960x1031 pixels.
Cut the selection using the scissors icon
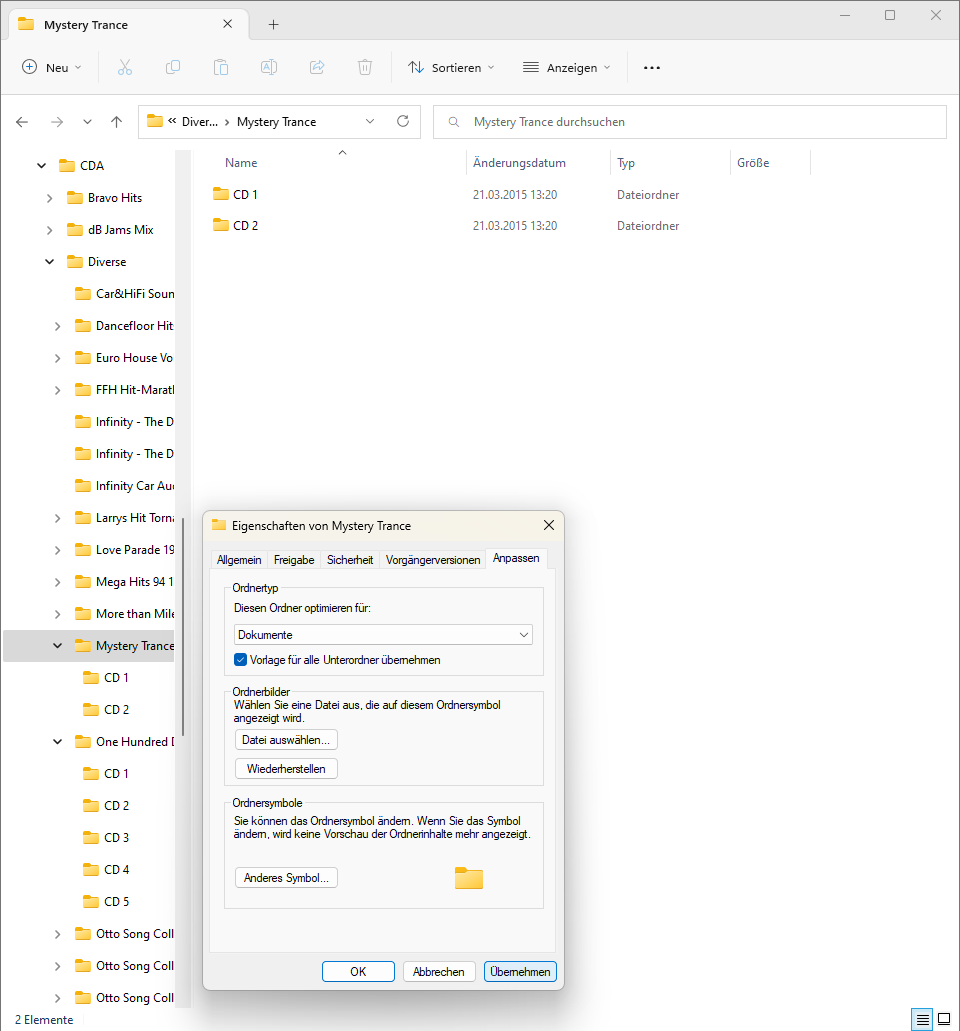click(x=124, y=67)
